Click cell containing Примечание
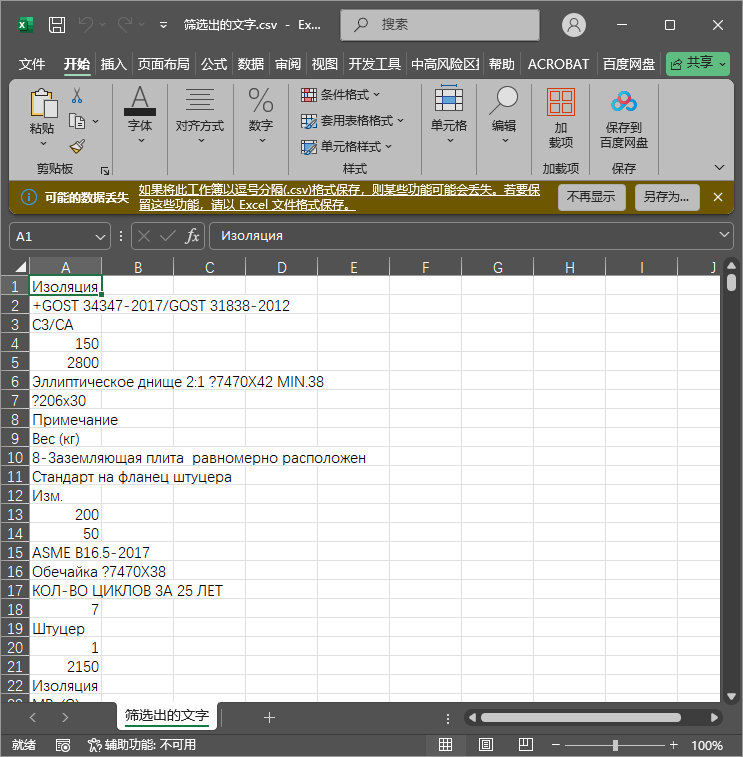 tap(65, 420)
